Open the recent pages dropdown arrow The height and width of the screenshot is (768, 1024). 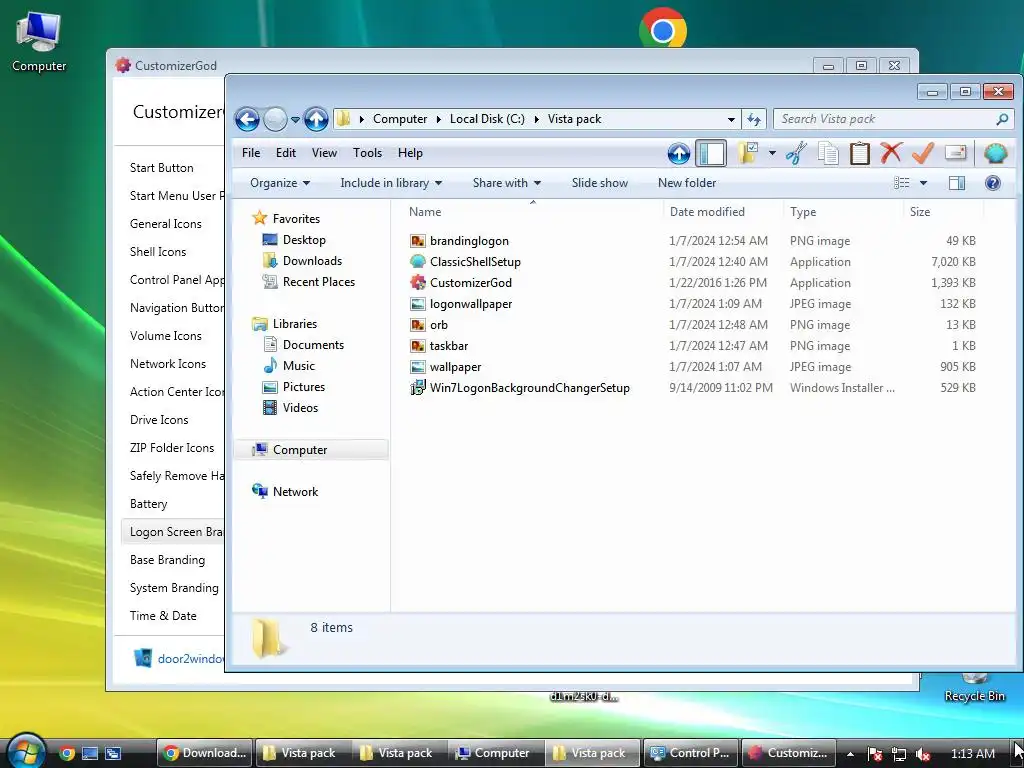click(295, 120)
